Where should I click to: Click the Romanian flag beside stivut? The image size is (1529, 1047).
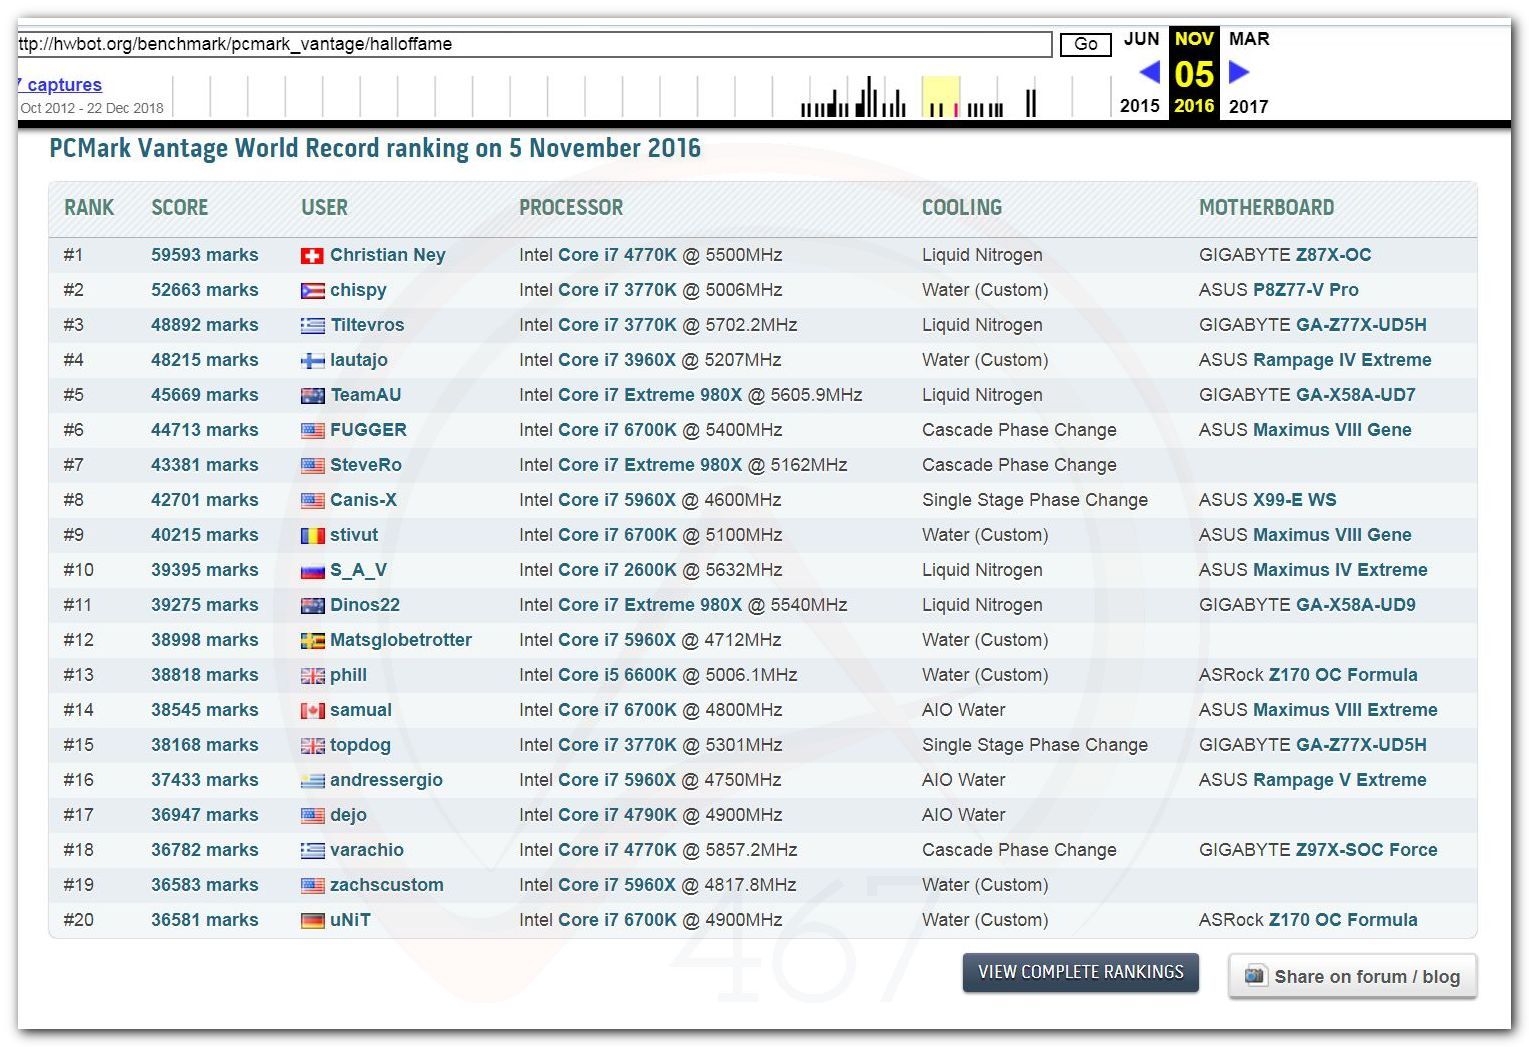click(x=312, y=536)
